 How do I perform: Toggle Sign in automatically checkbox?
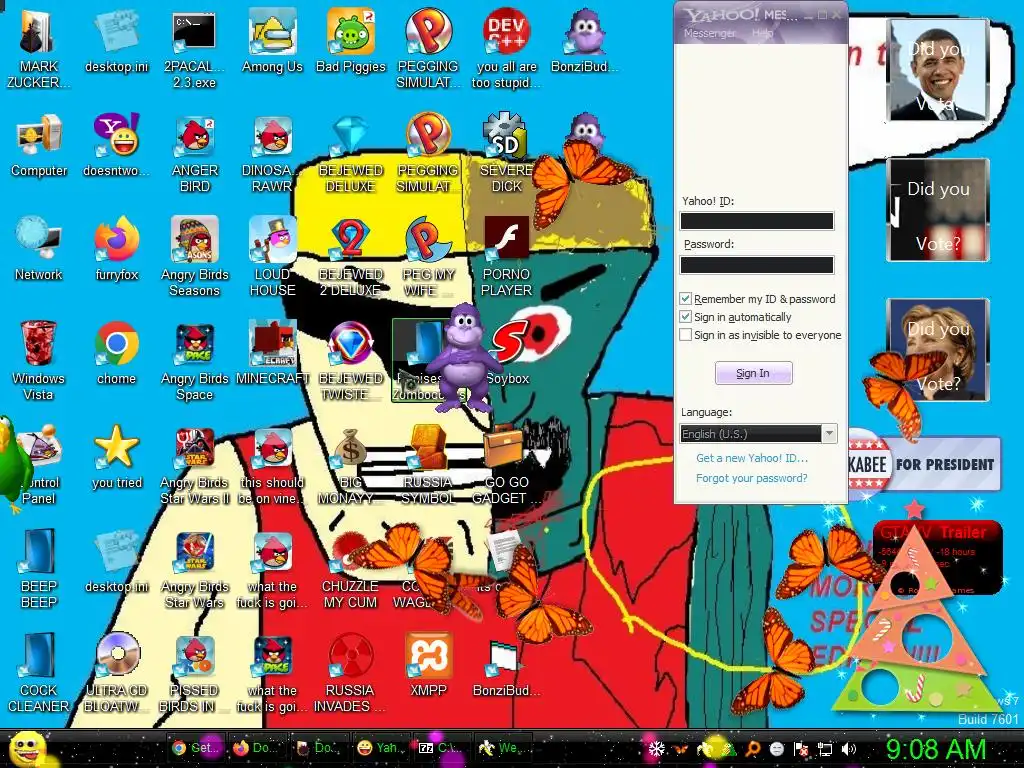point(685,317)
